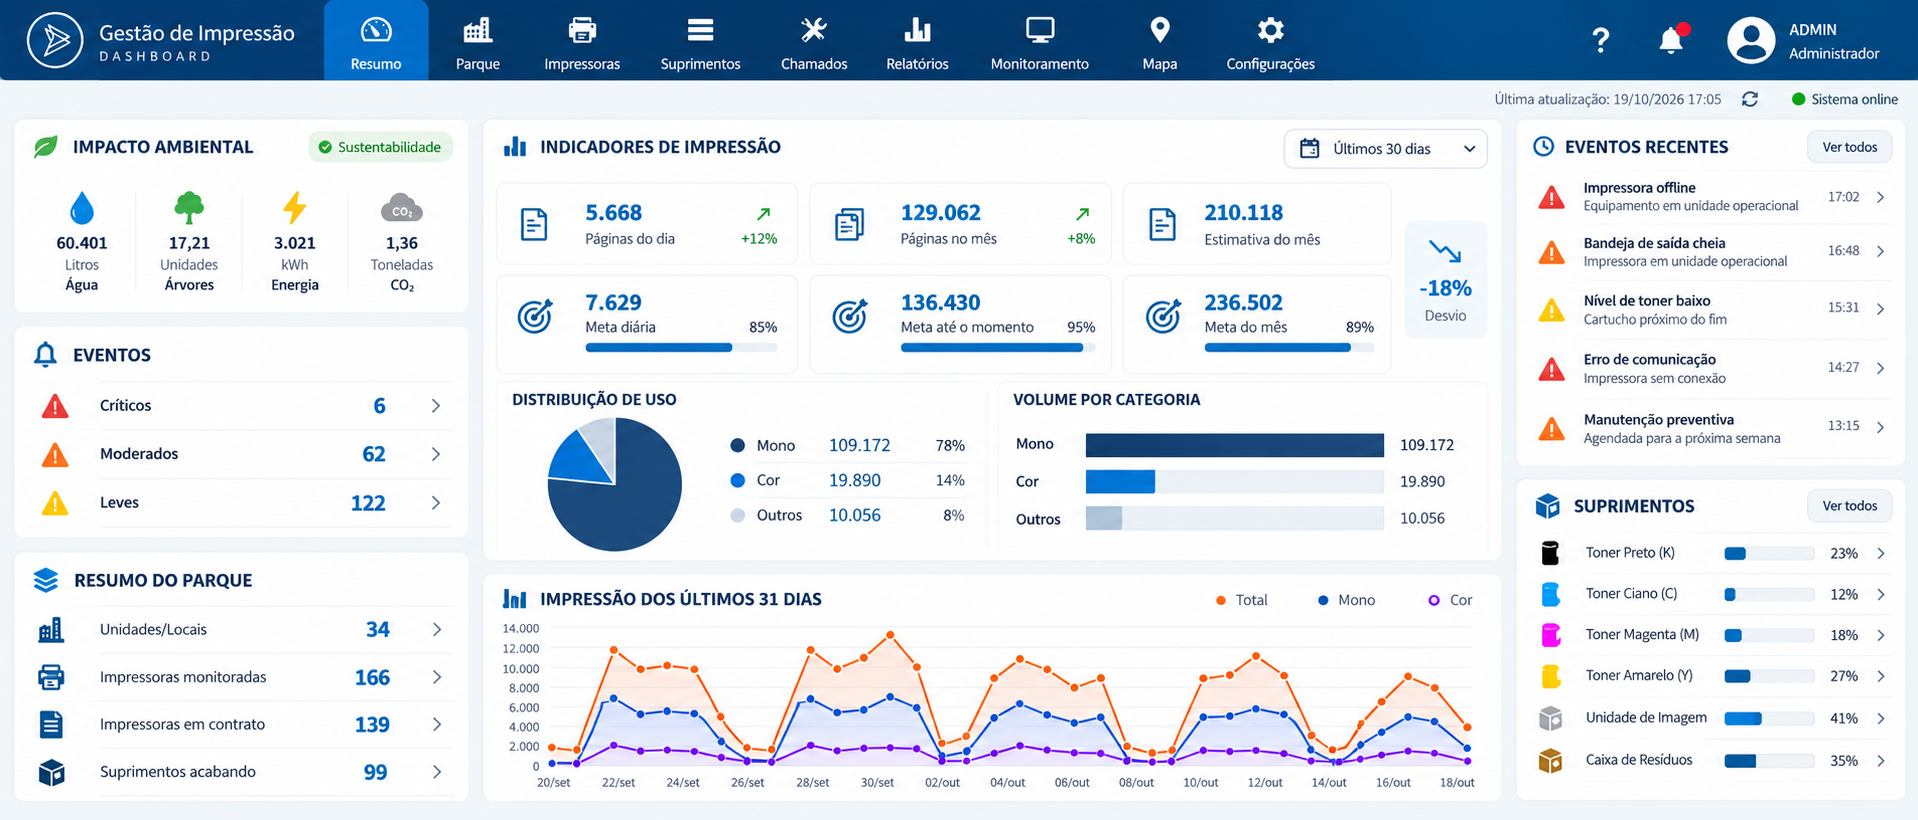
Task: Click the tree Árvores icon
Action: pos(189,207)
